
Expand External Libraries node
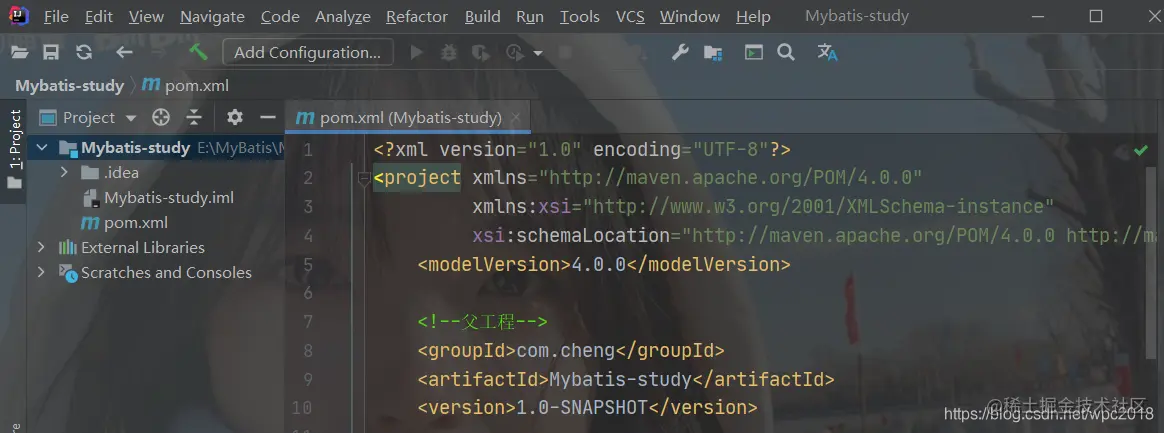pos(41,247)
